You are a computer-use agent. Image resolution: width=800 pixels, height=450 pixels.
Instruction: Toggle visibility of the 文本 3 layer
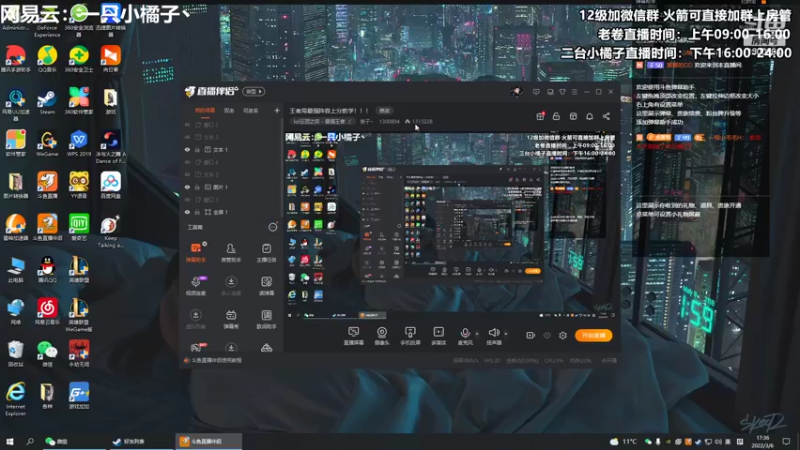point(187,137)
